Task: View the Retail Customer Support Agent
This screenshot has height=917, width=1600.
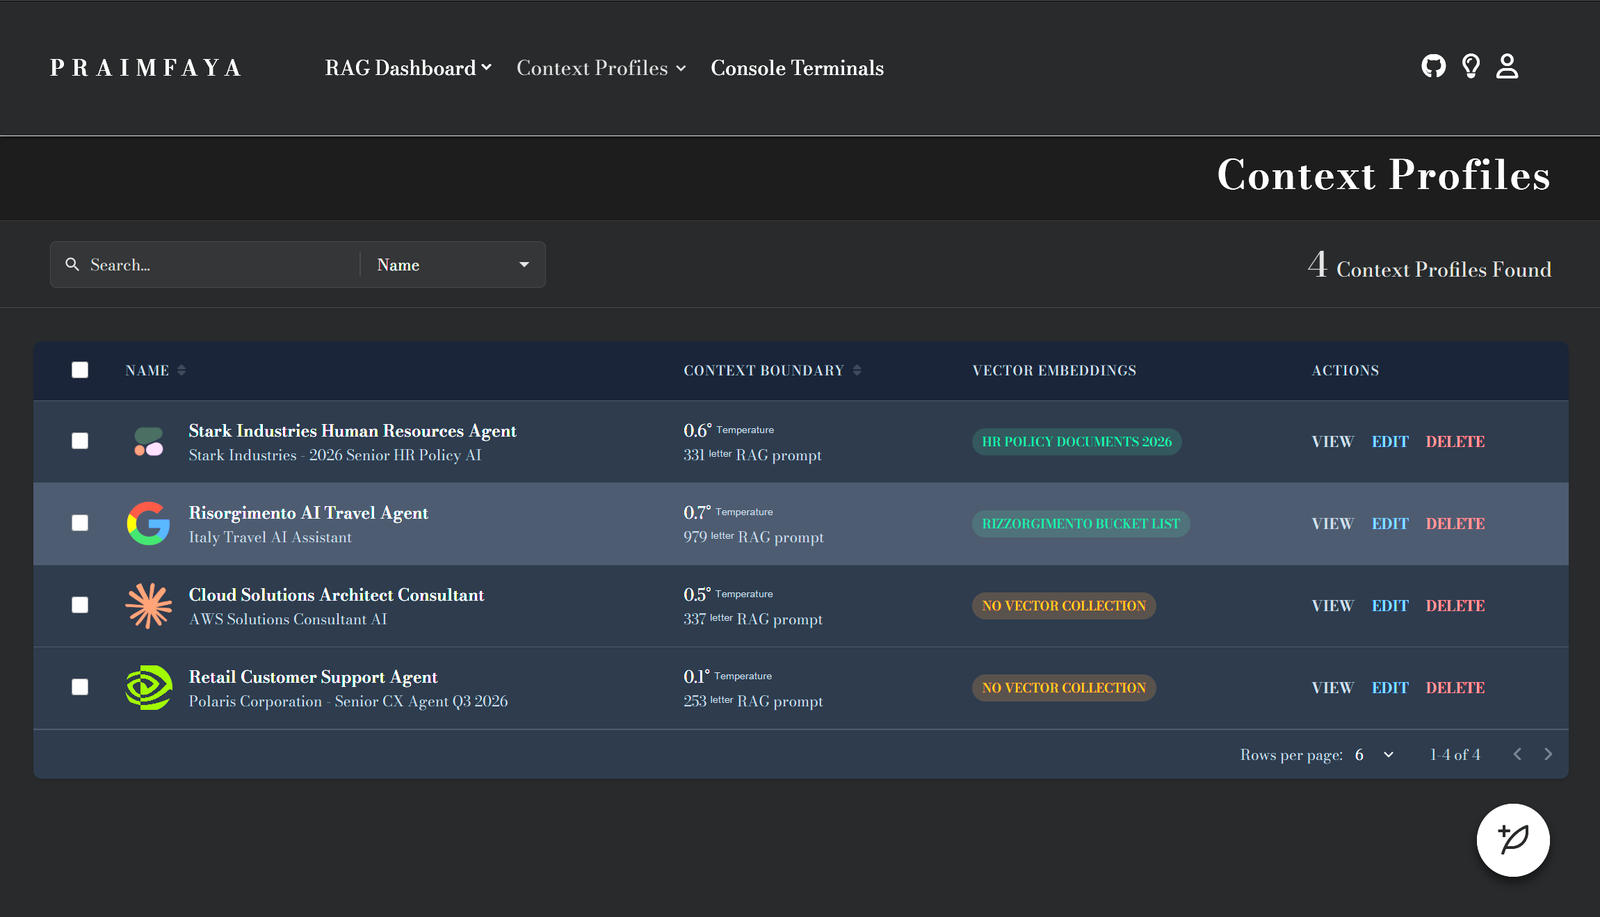Action: click(x=1332, y=688)
